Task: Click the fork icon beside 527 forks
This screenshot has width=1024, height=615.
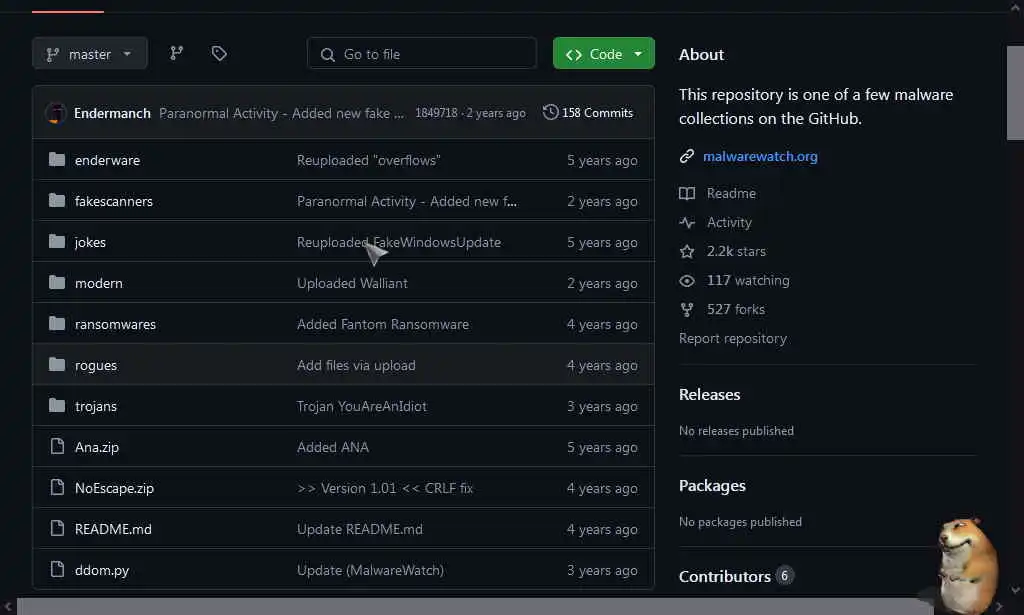Action: click(687, 309)
